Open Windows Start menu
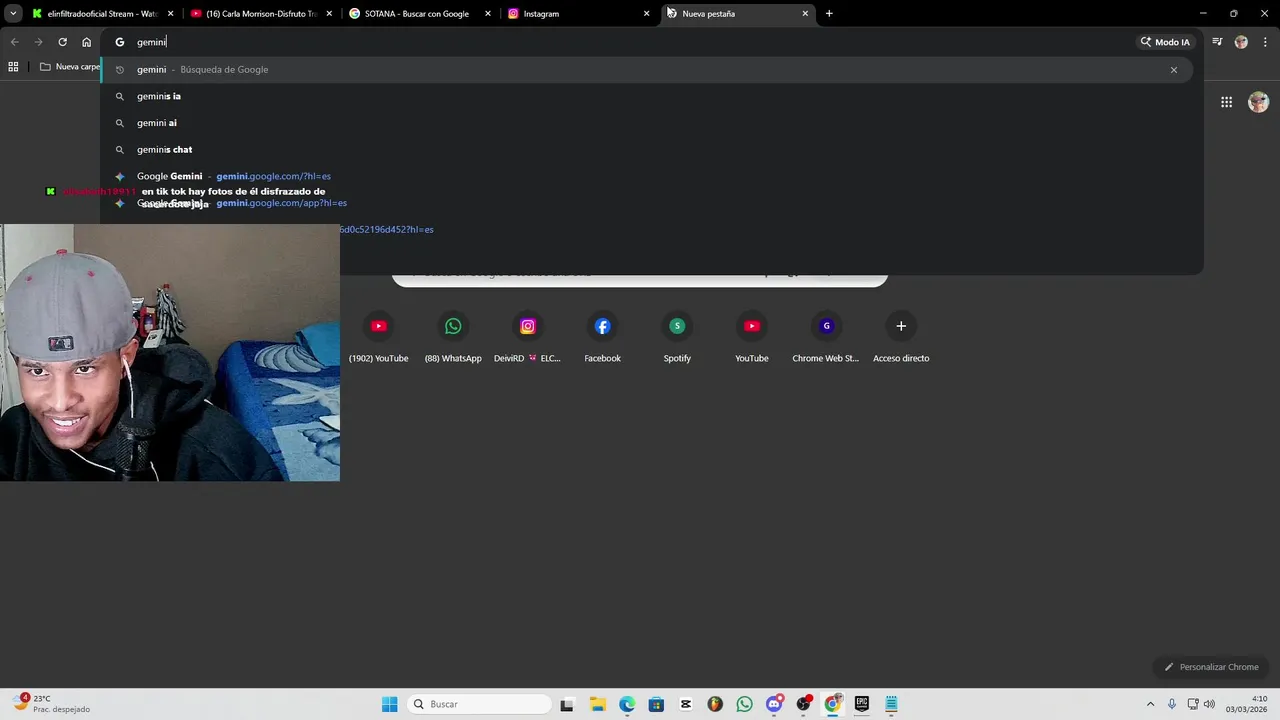This screenshot has height=720, width=1280. tap(390, 704)
